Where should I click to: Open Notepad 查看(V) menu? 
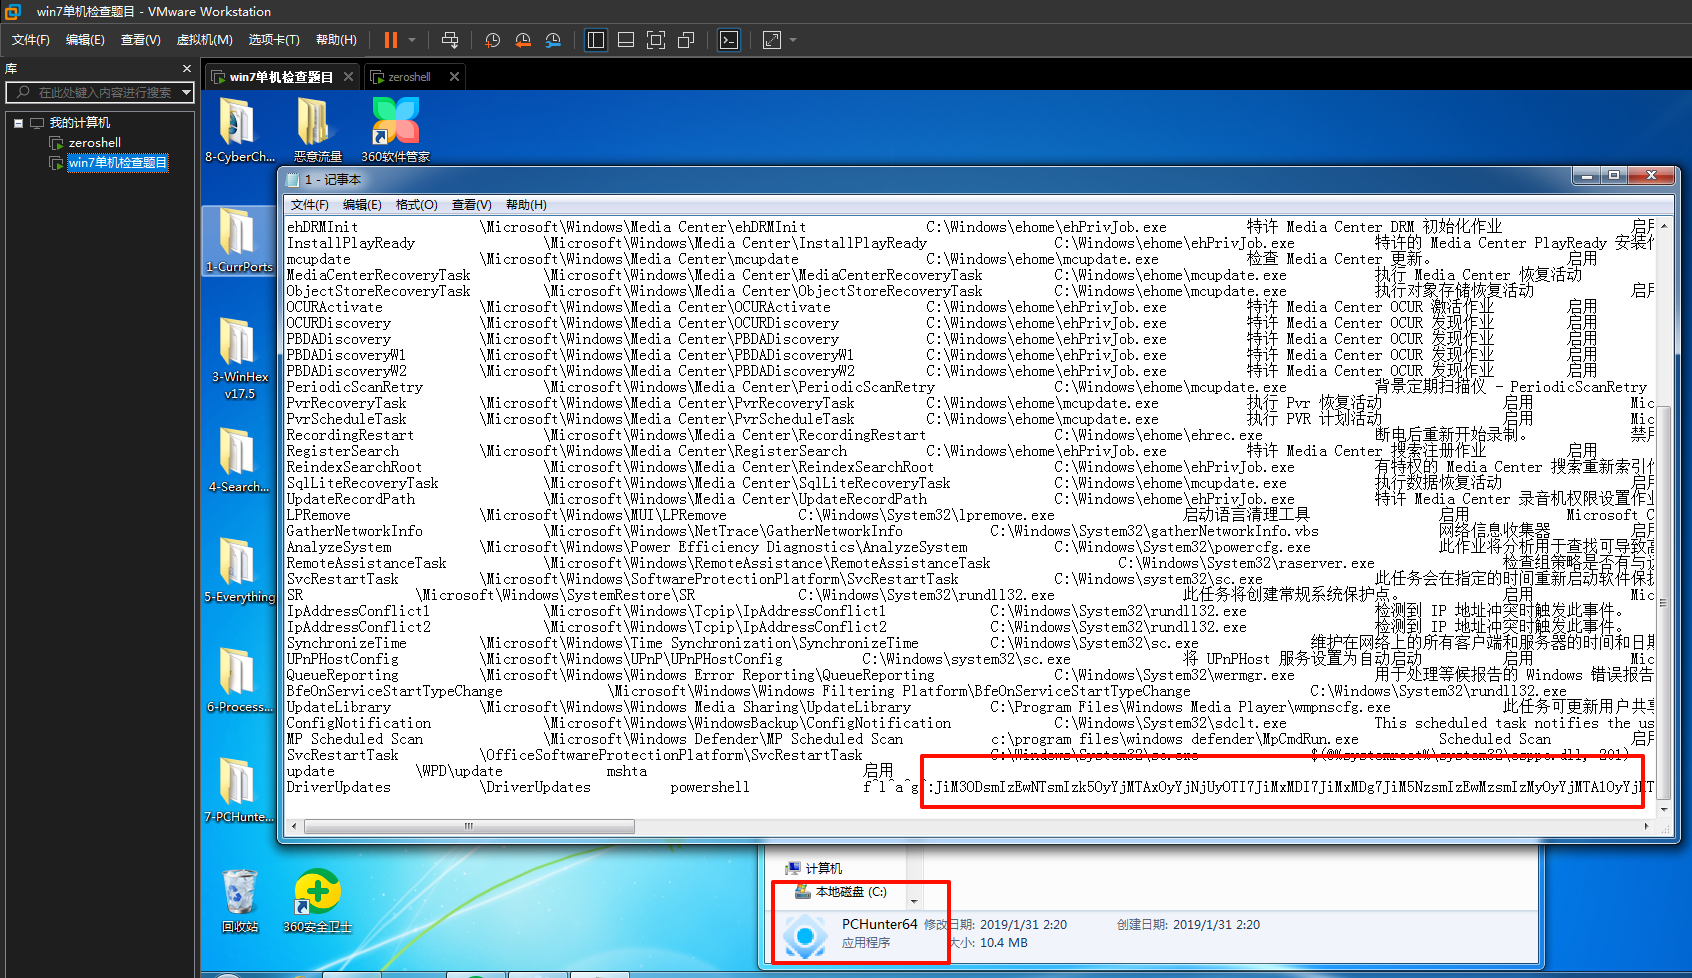(x=471, y=205)
